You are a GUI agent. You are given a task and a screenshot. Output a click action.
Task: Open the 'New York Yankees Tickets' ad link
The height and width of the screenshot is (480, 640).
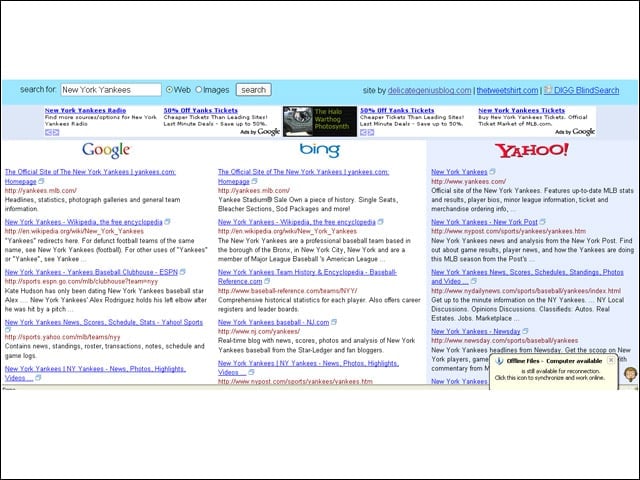click(522, 110)
